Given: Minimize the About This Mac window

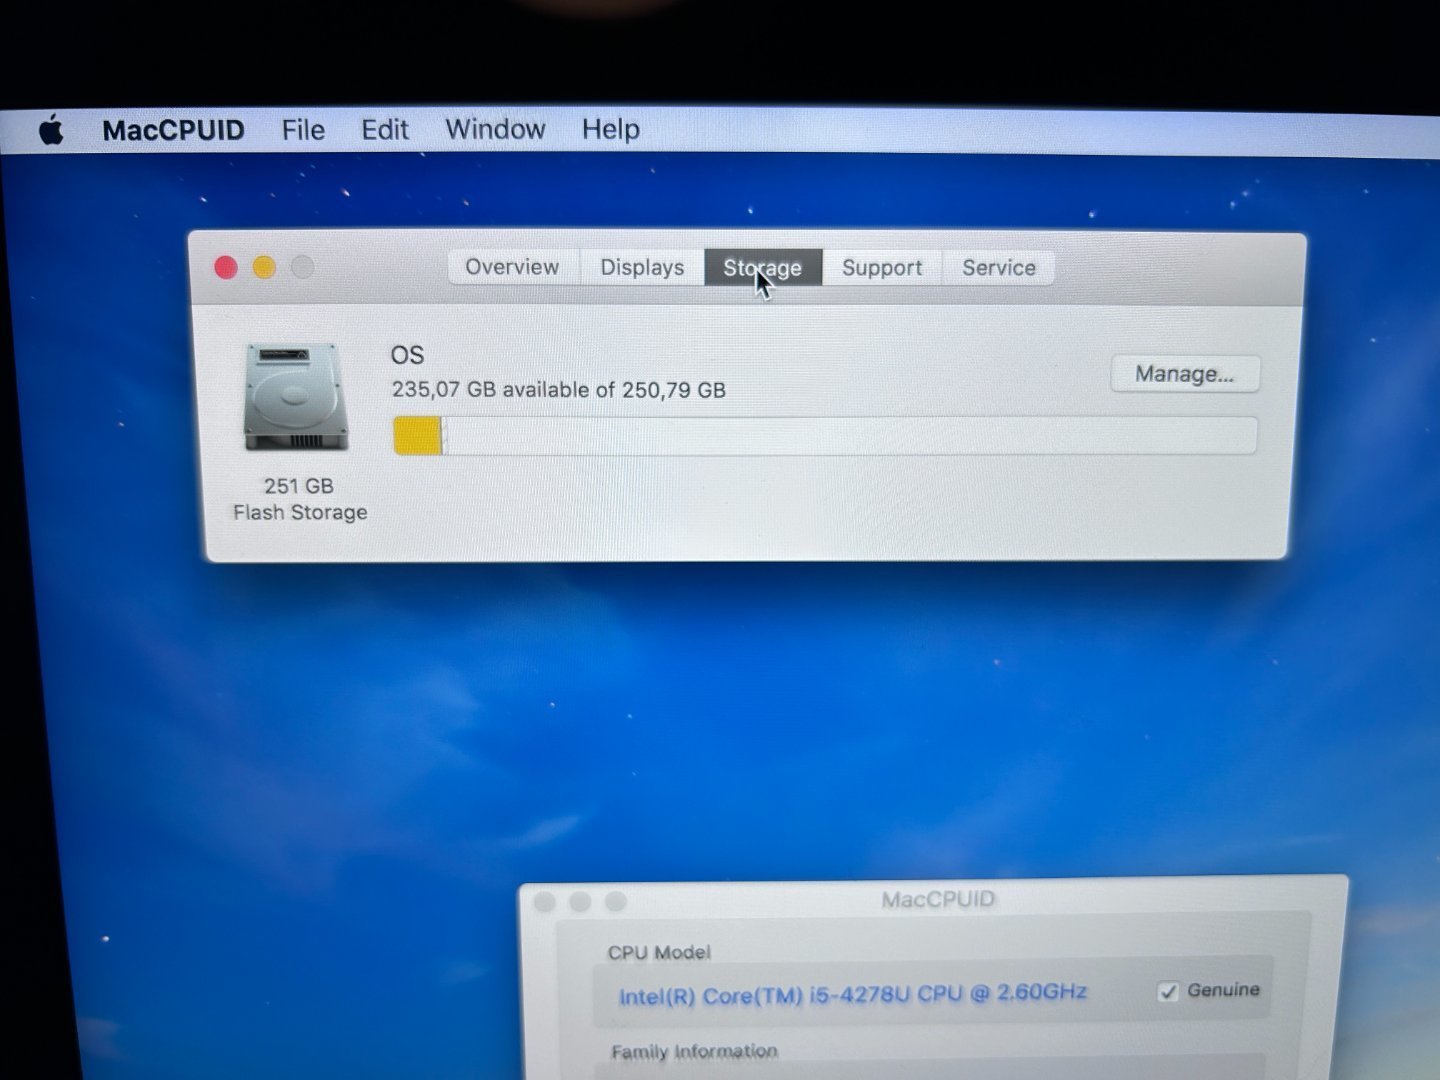Looking at the screenshot, I should tap(264, 267).
